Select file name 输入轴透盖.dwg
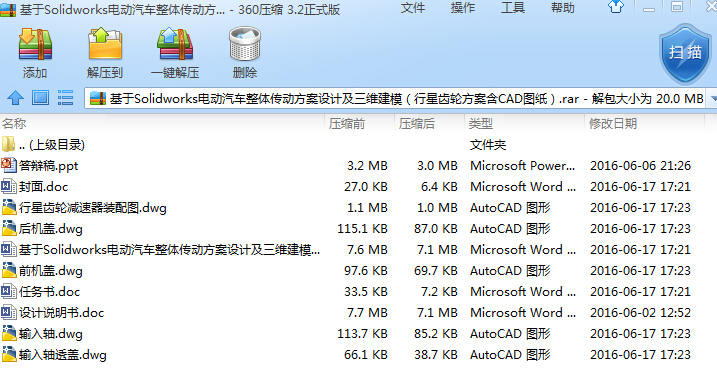This screenshot has width=717, height=370. [x=63, y=355]
